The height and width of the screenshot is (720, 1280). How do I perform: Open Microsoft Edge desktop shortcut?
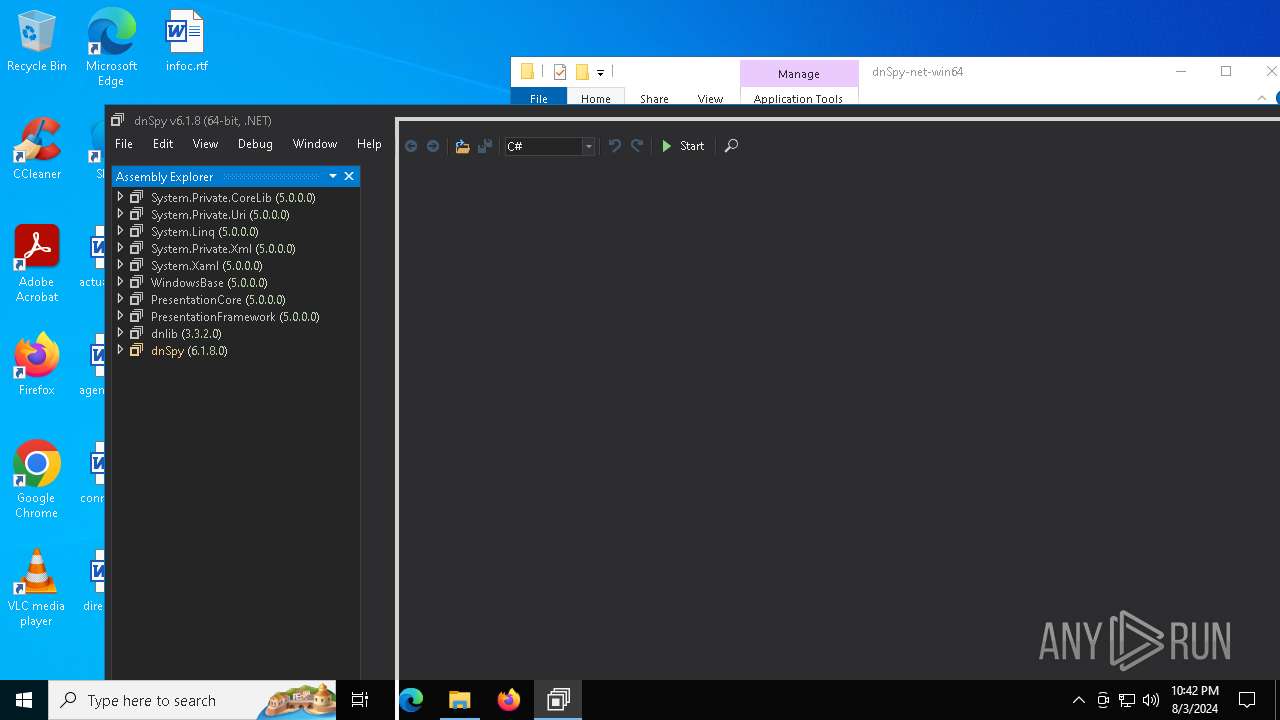(x=111, y=46)
